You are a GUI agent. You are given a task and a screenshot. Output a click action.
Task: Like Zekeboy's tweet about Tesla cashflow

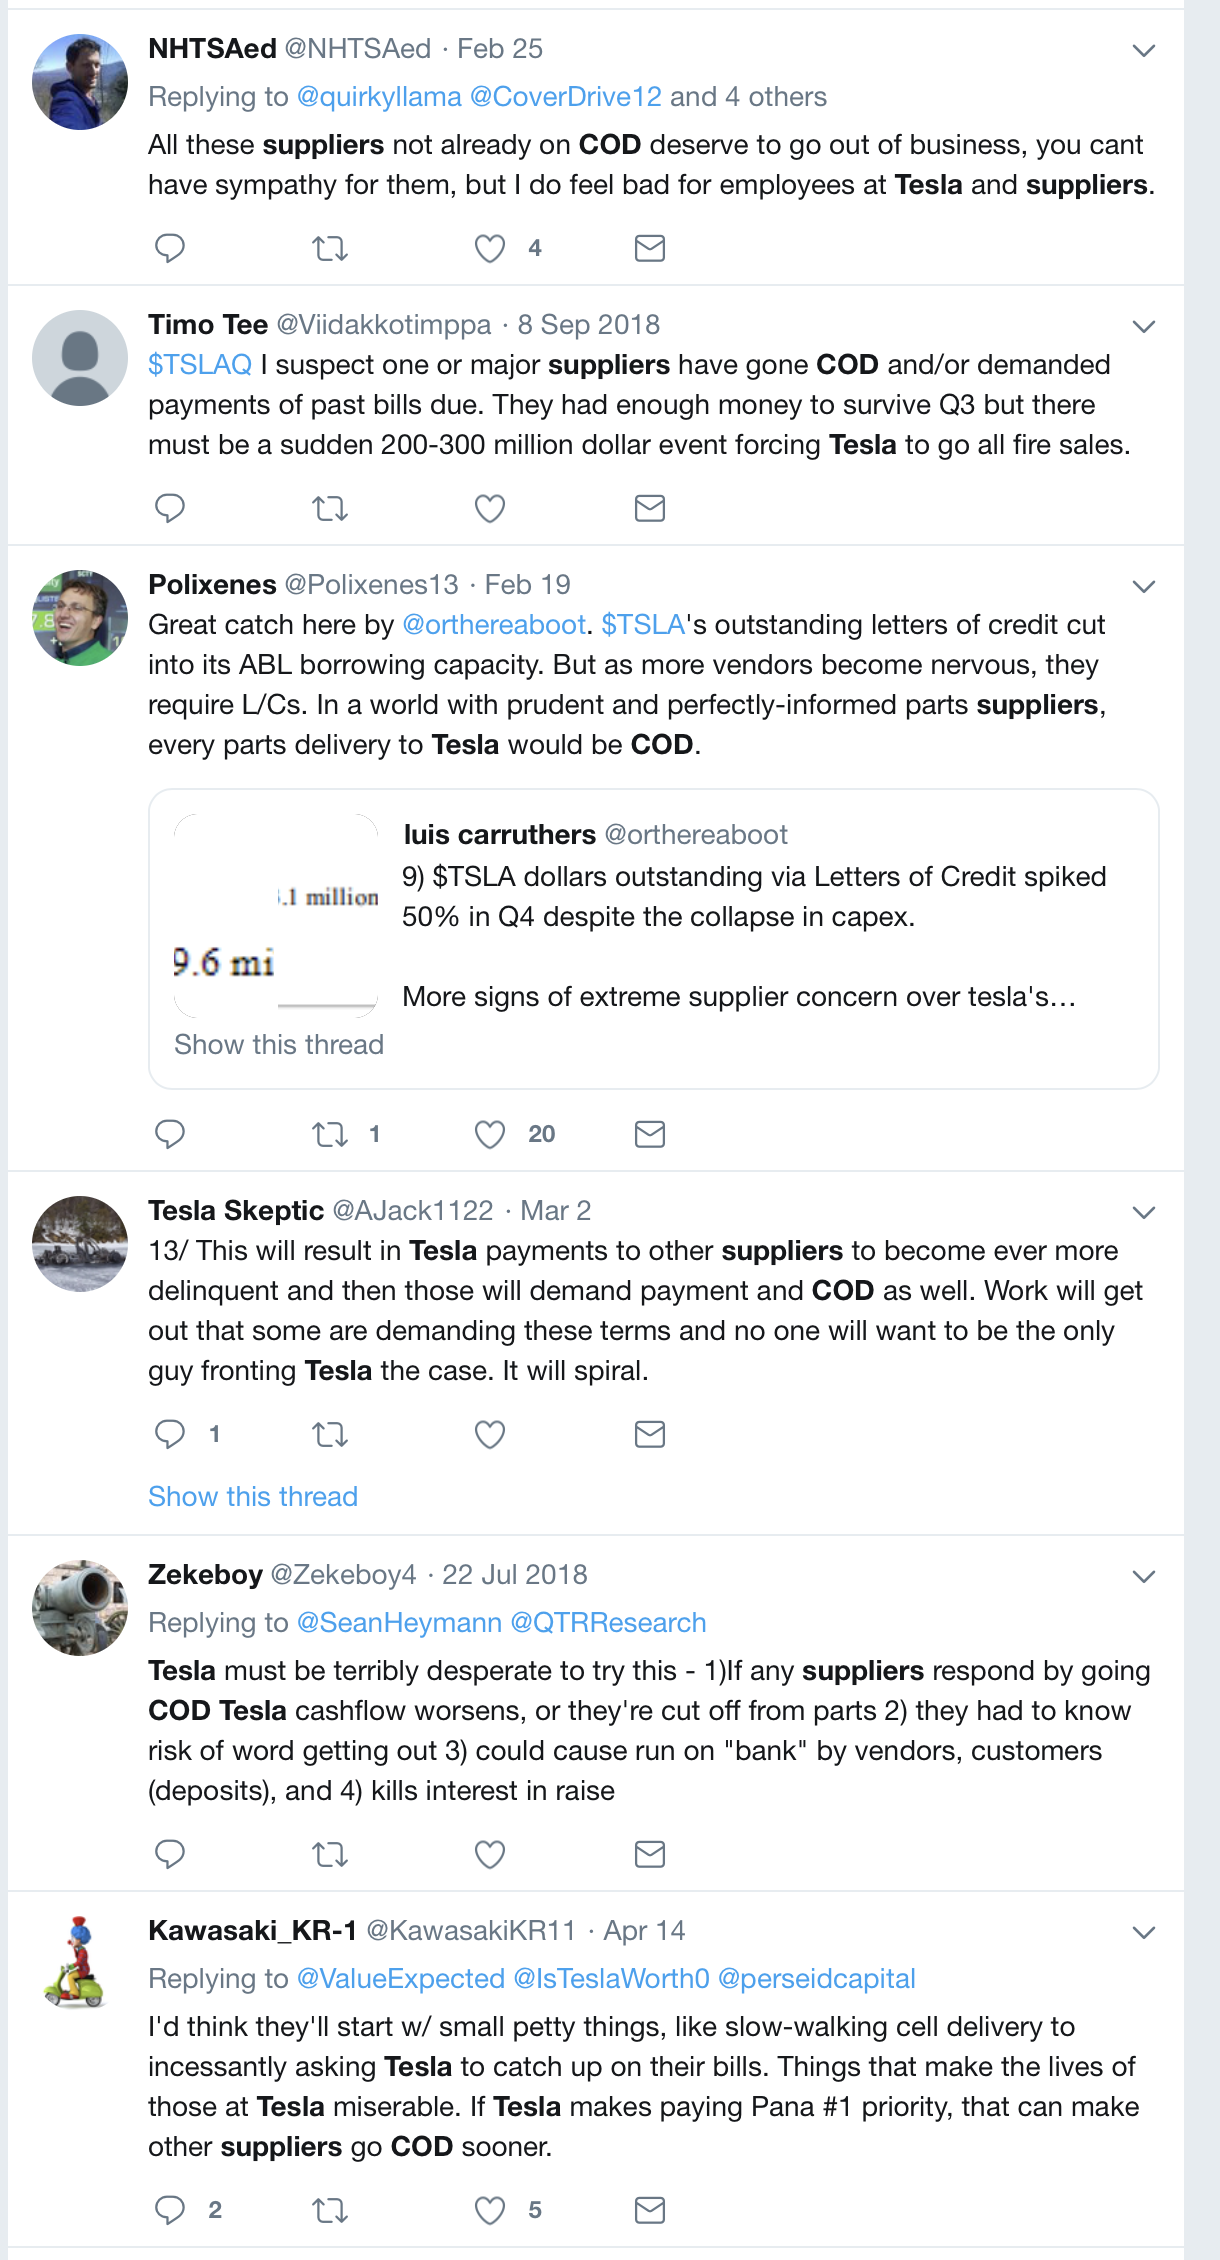point(489,1854)
